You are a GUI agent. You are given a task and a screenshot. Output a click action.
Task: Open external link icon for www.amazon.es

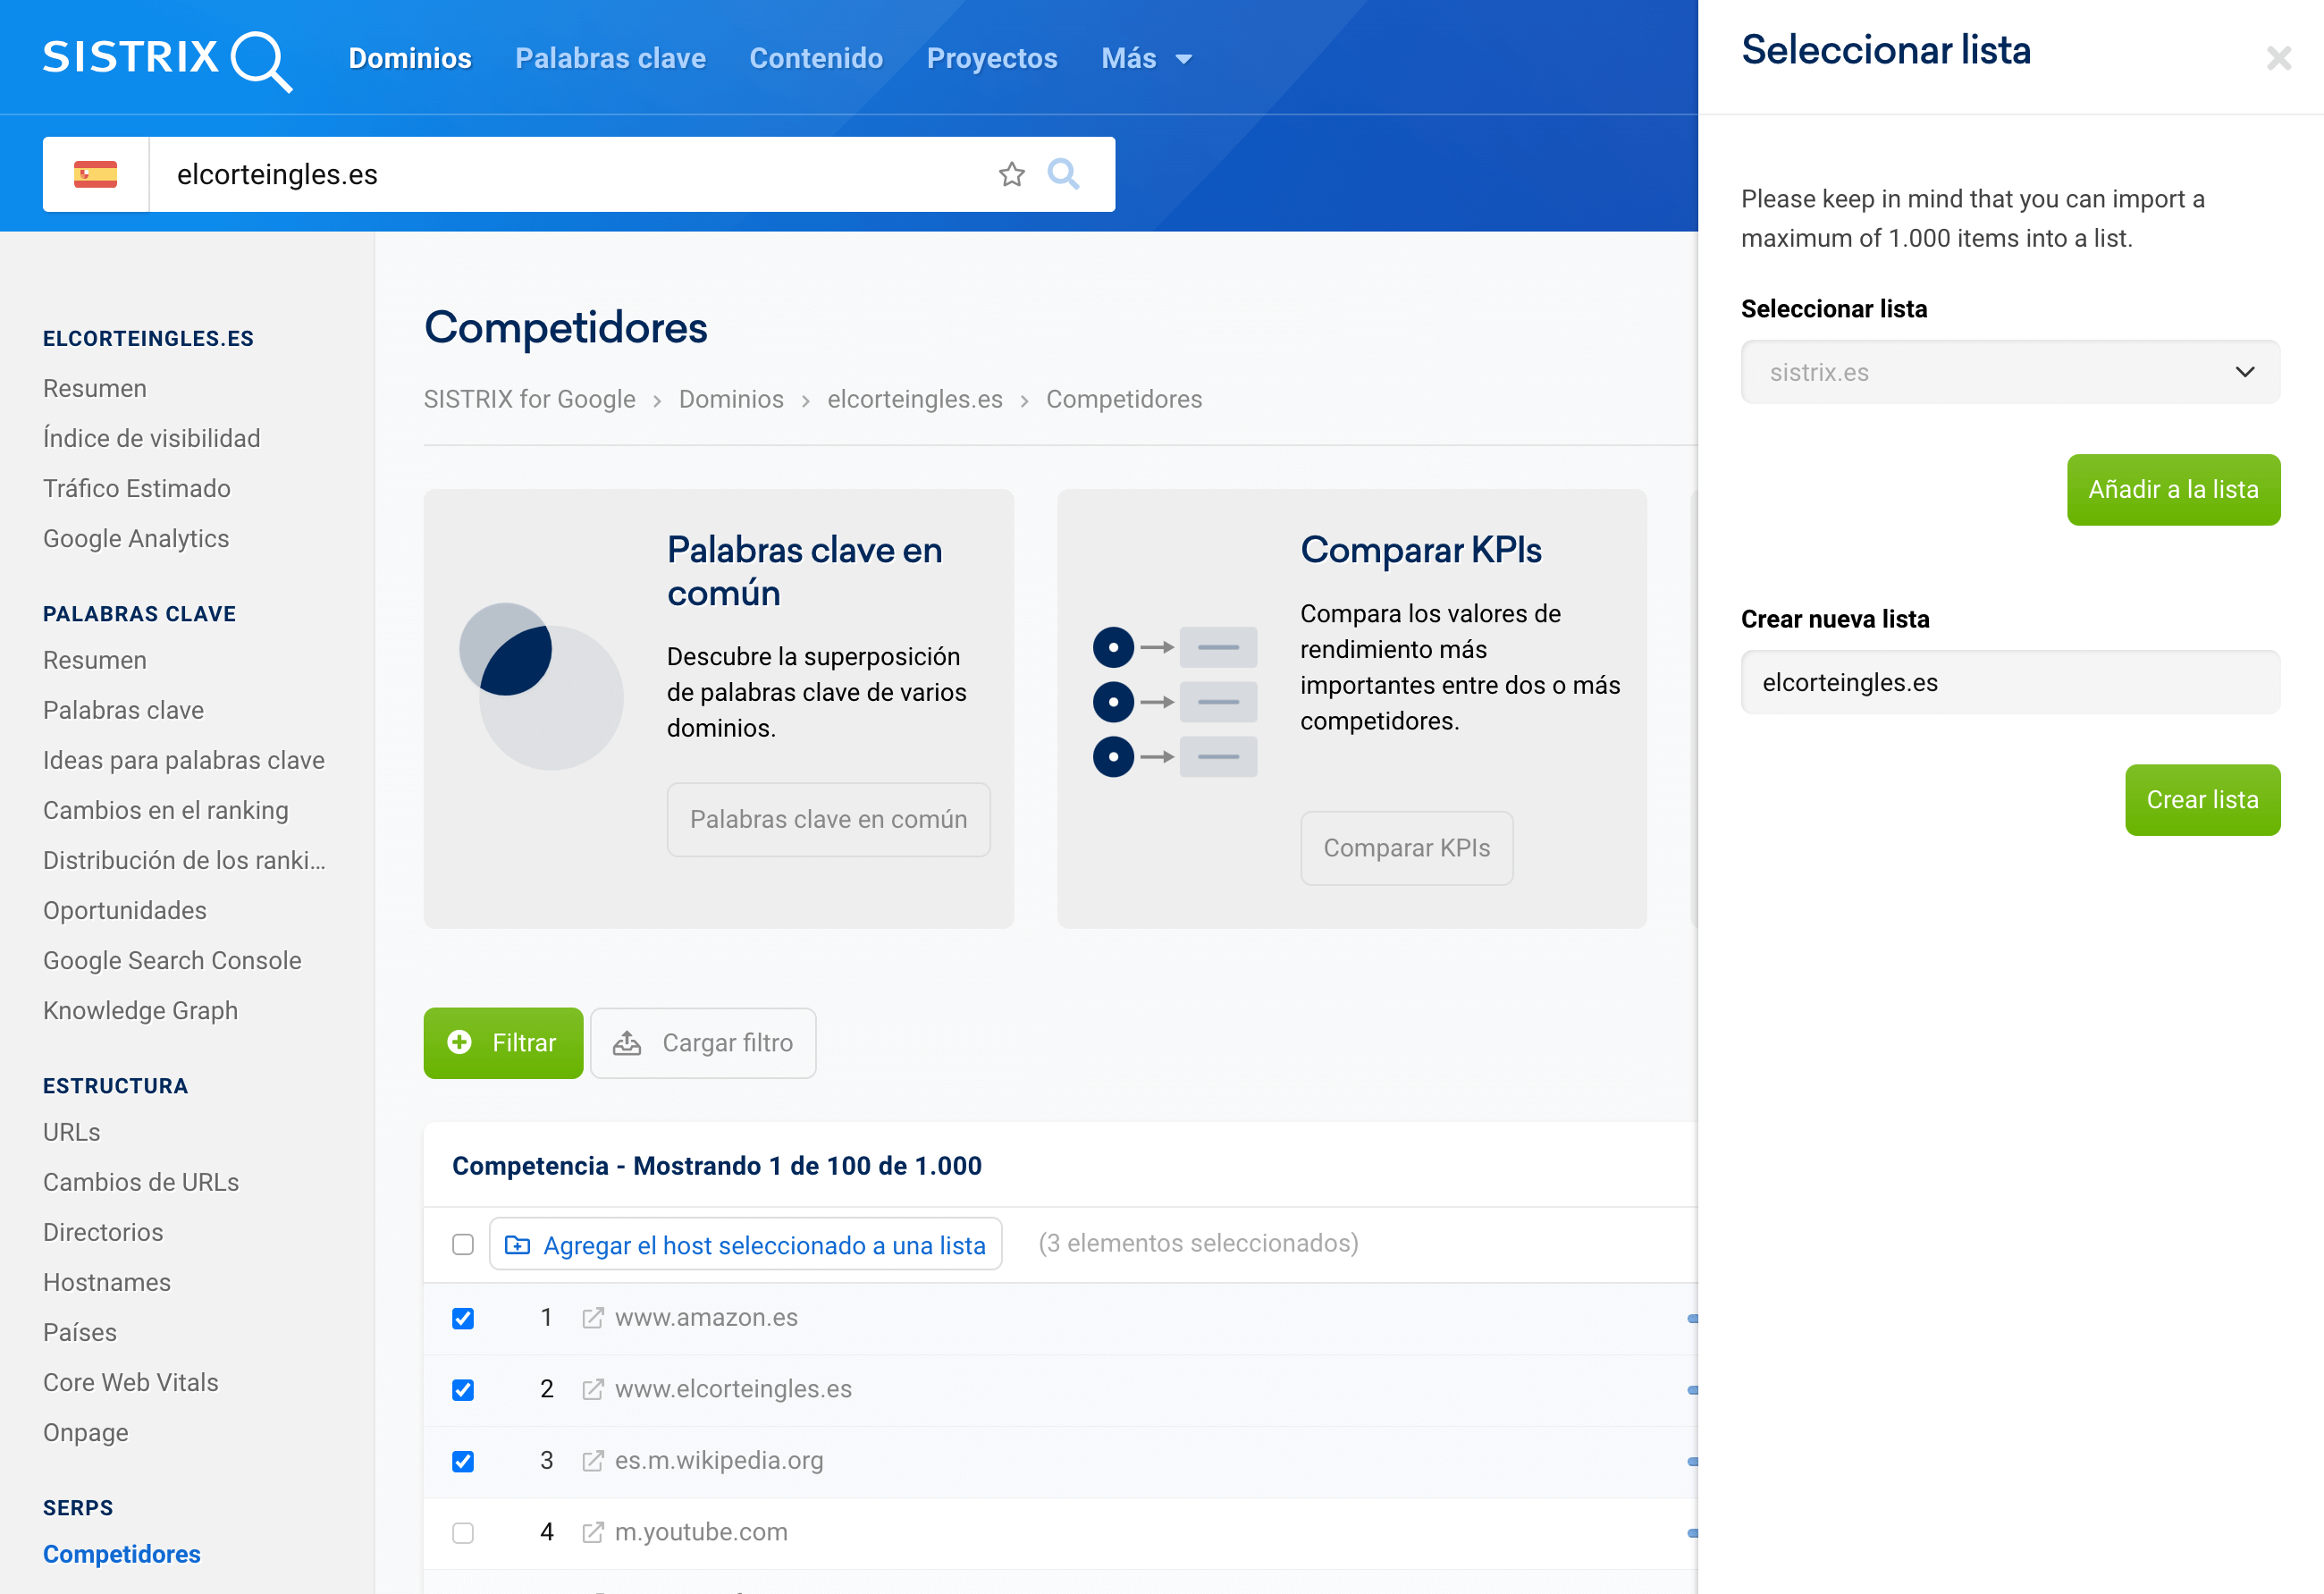click(x=593, y=1318)
